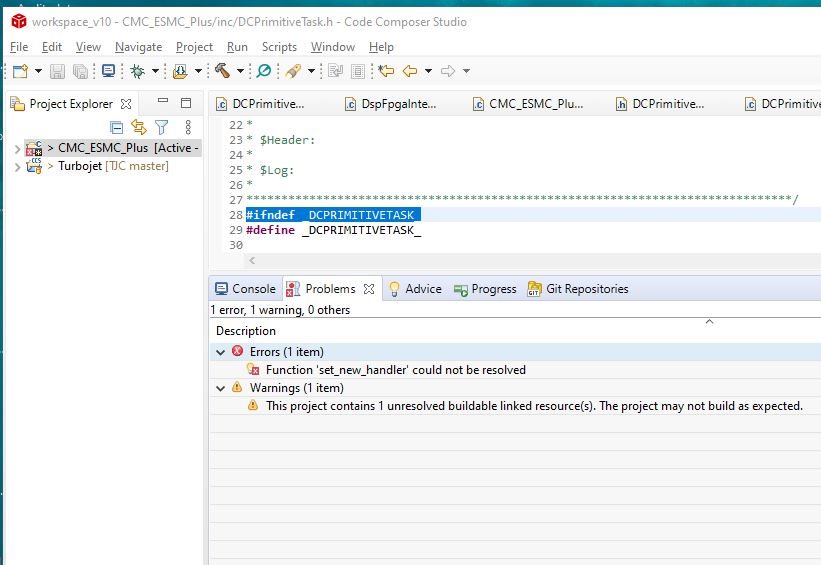Viewport: 821px width, 565px height.
Task: Collapse All in Project Explorer
Action: pos(116,127)
